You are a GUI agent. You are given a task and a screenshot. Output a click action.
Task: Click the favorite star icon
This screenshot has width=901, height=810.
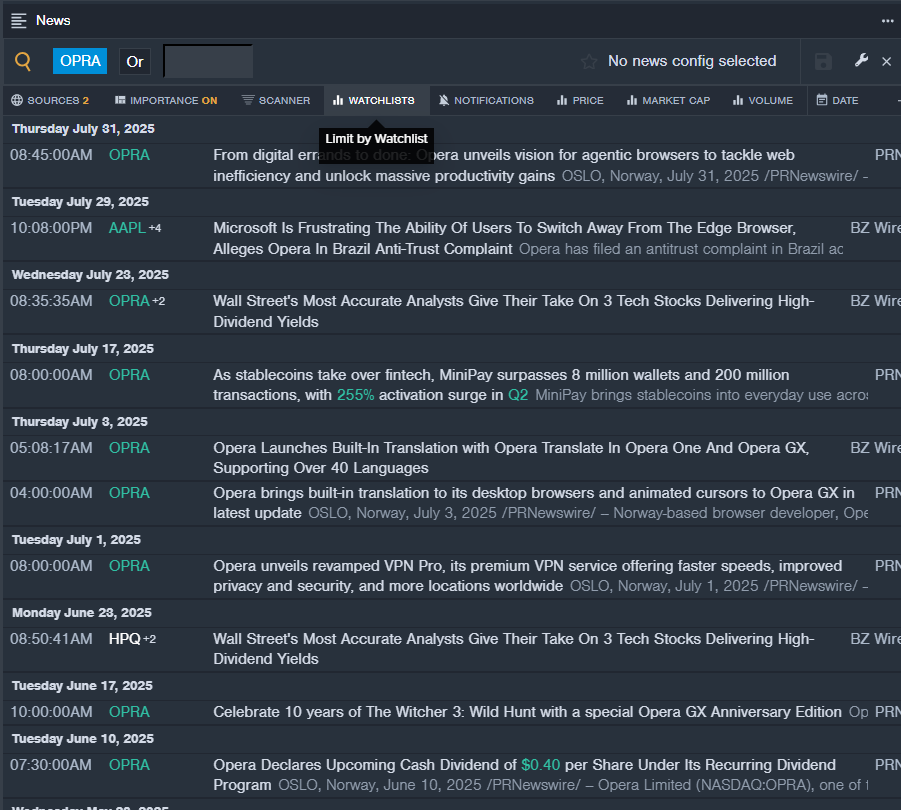pos(589,61)
